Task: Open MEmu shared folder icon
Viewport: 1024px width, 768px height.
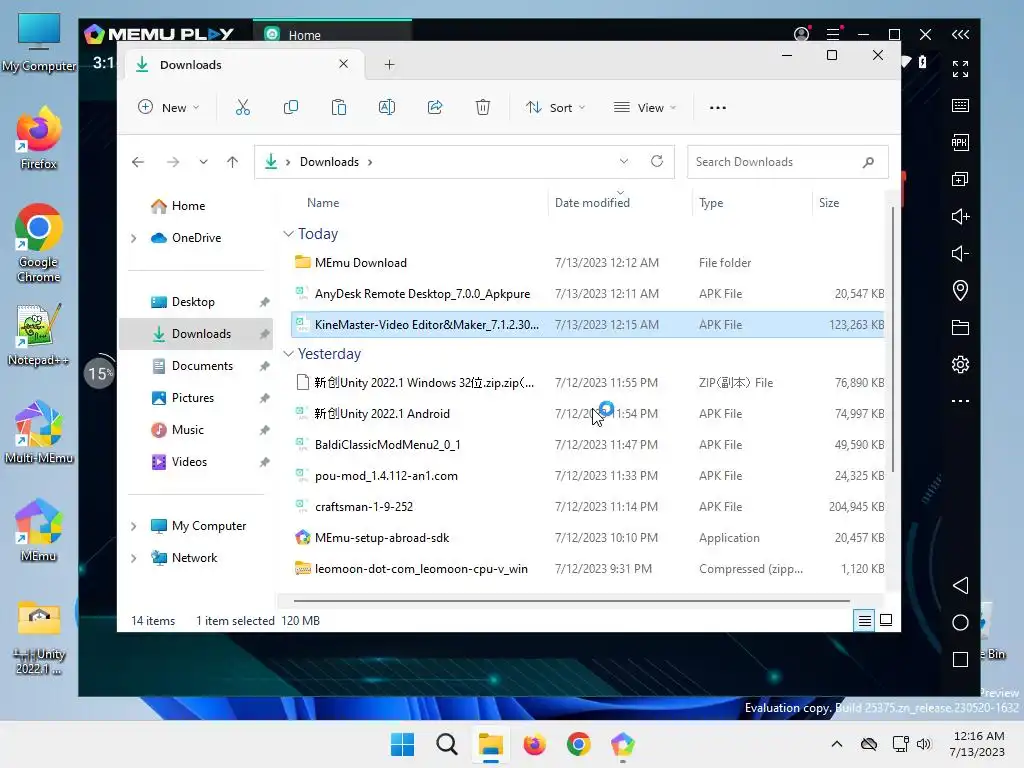Action: [960, 327]
